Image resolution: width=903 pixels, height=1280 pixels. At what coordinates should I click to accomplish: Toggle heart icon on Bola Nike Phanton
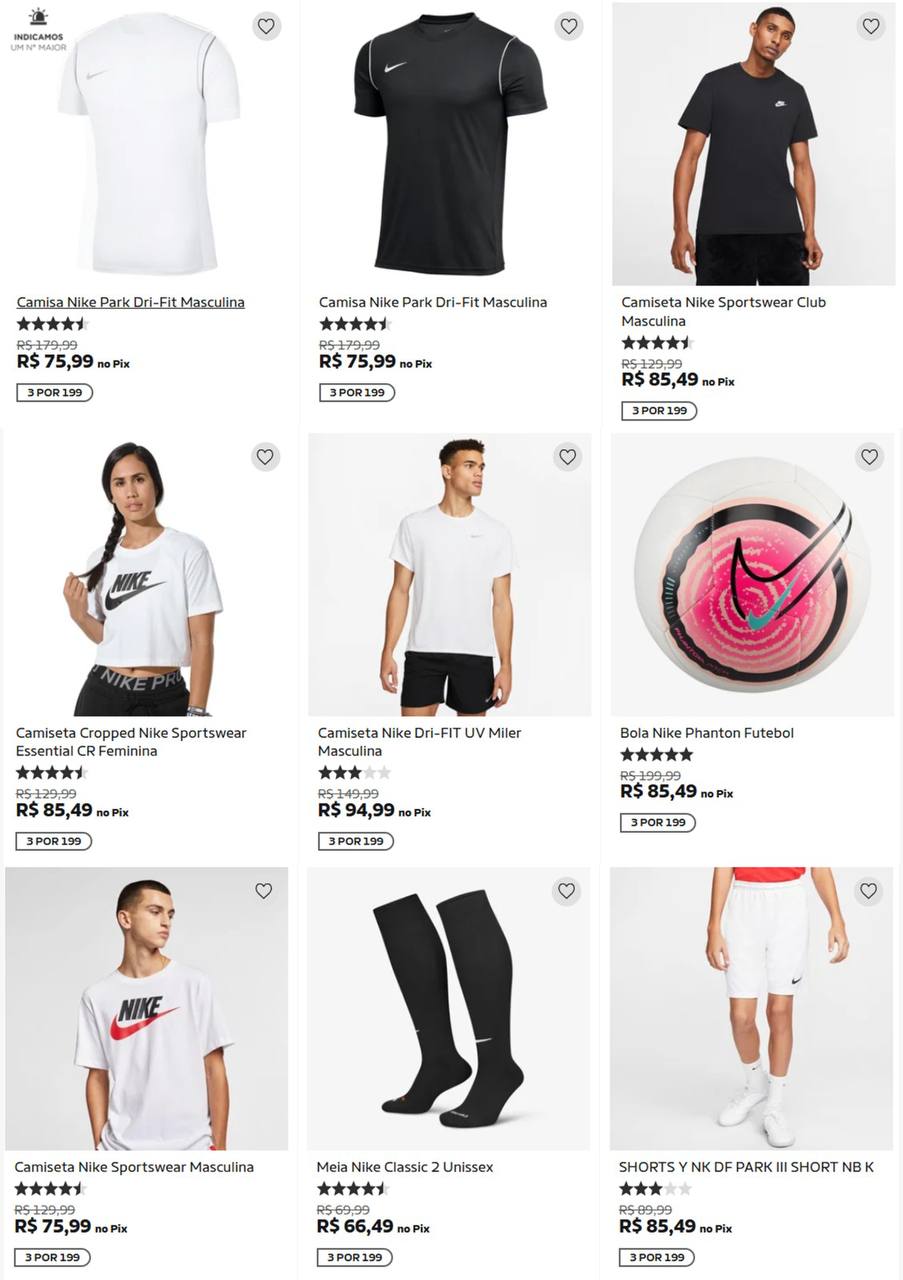pyautogui.click(x=870, y=457)
